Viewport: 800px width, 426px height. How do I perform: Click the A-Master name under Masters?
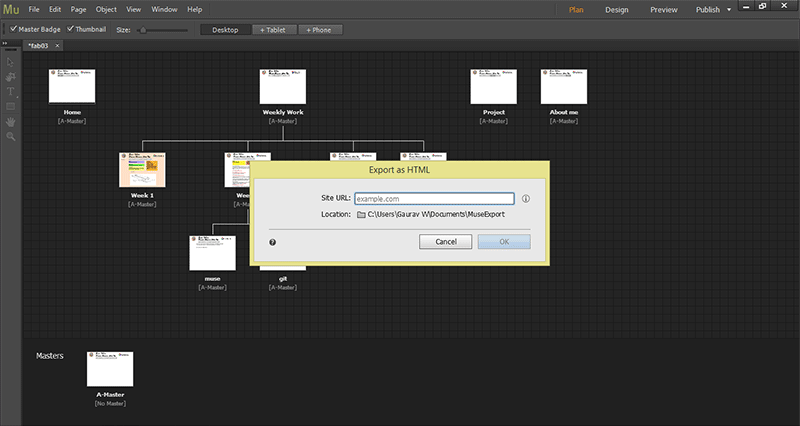(110, 394)
